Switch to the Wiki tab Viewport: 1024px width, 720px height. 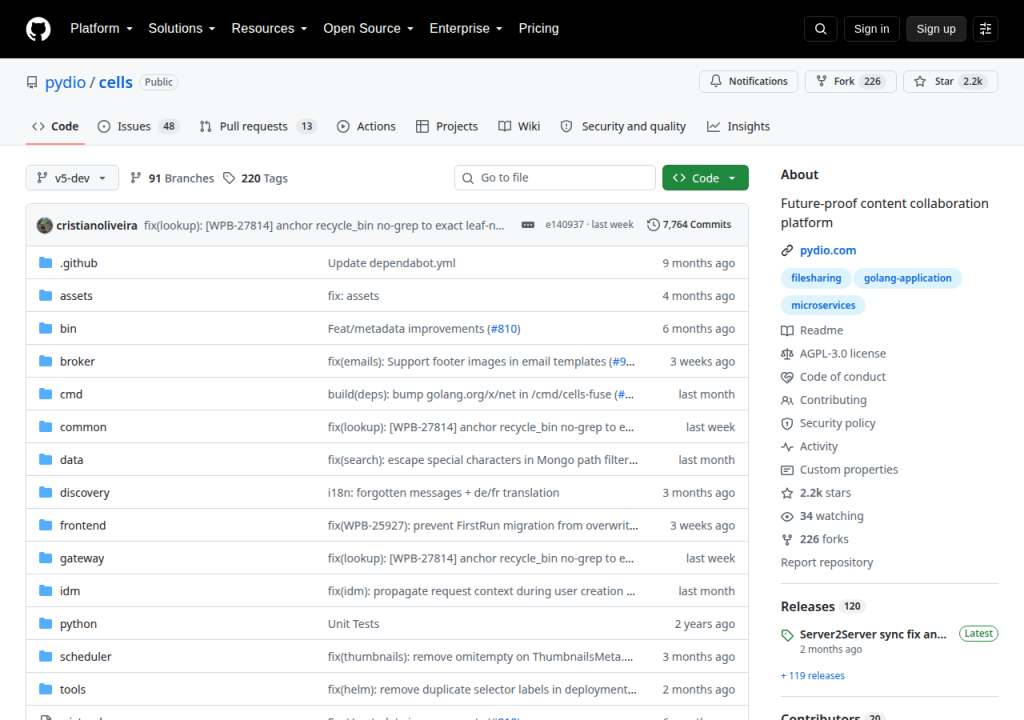[x=519, y=126]
